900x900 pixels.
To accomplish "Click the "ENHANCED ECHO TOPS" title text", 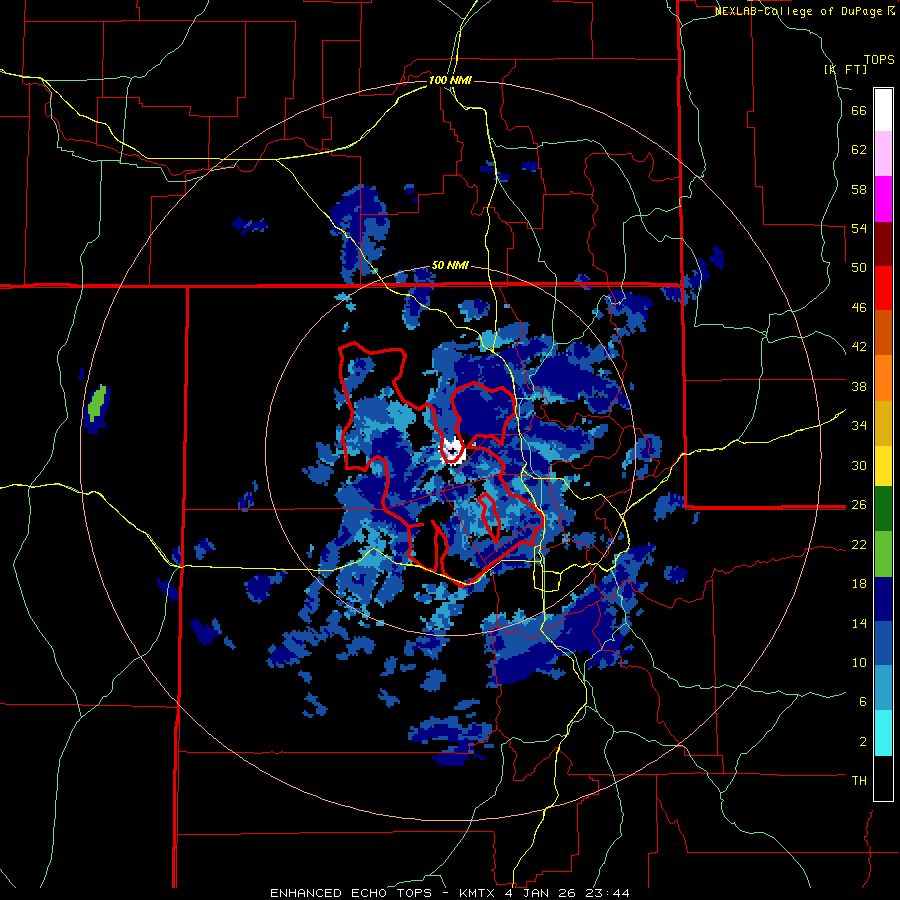I will (350, 893).
